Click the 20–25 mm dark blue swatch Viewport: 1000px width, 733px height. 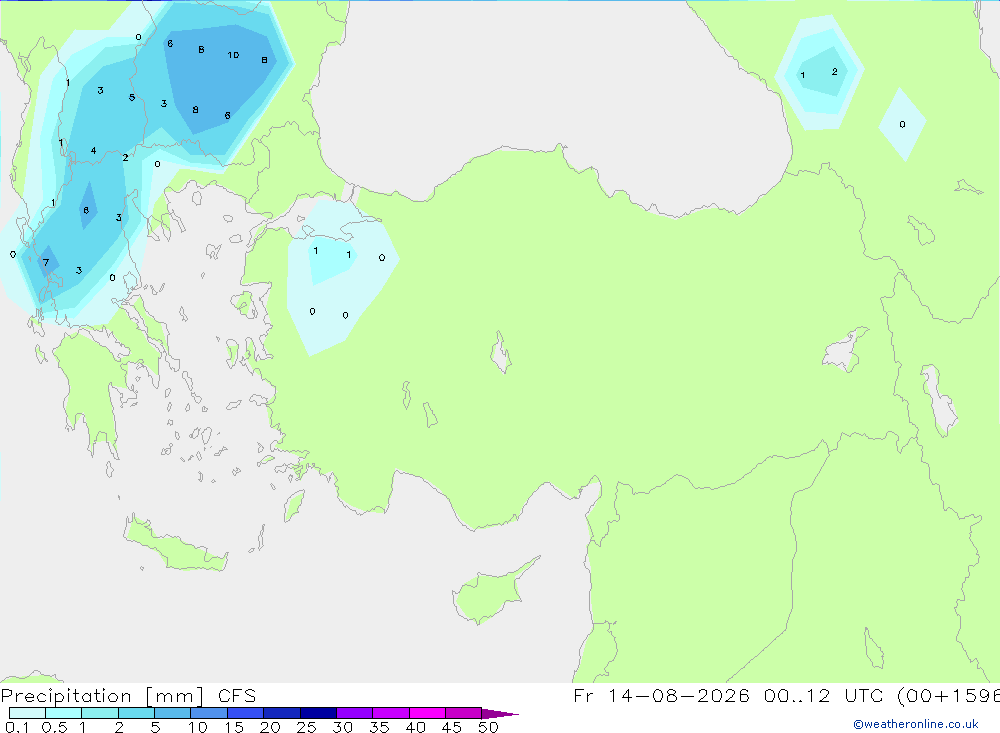(282, 713)
